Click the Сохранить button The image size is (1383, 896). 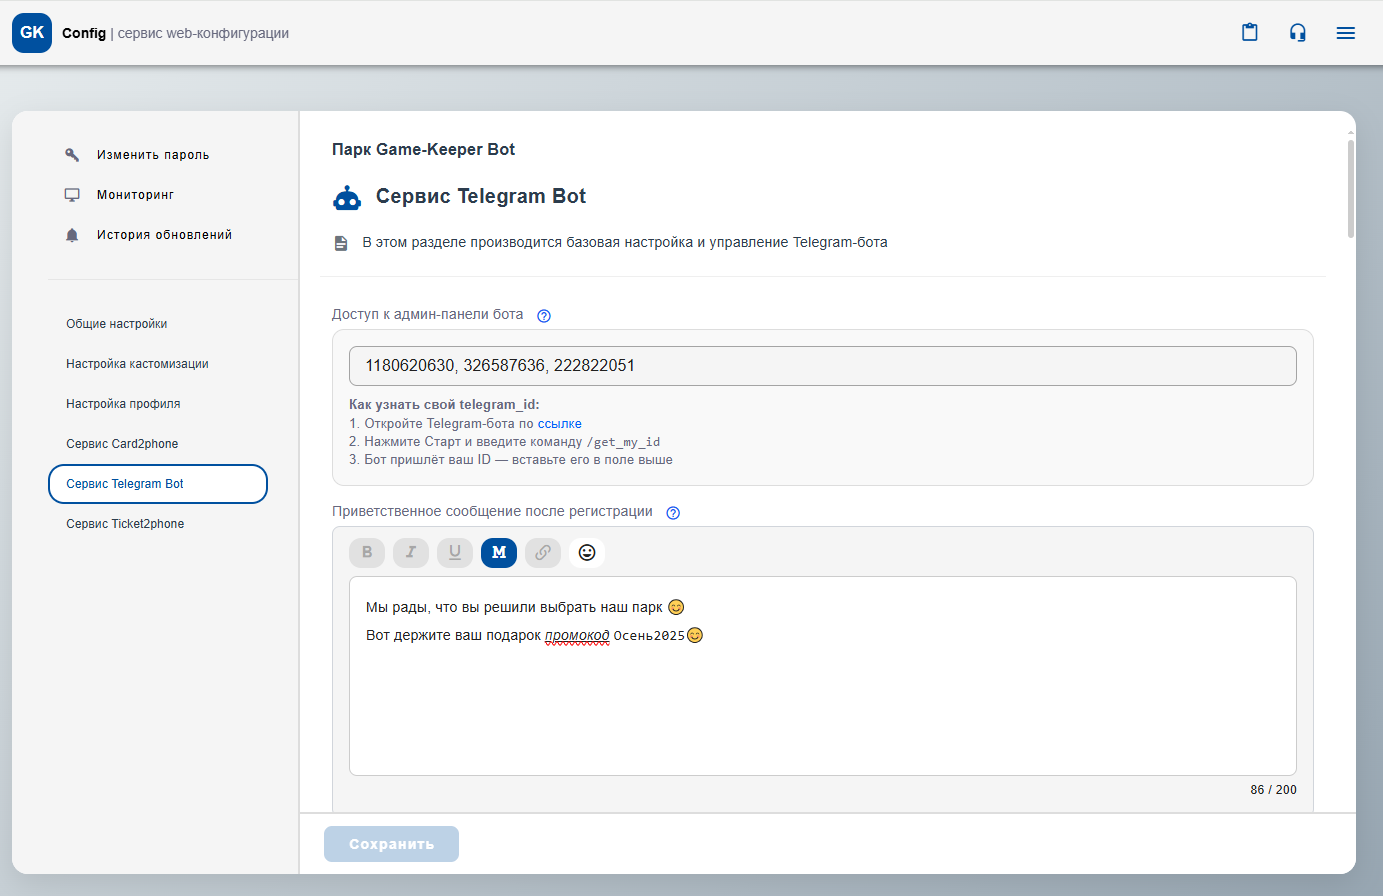391,844
